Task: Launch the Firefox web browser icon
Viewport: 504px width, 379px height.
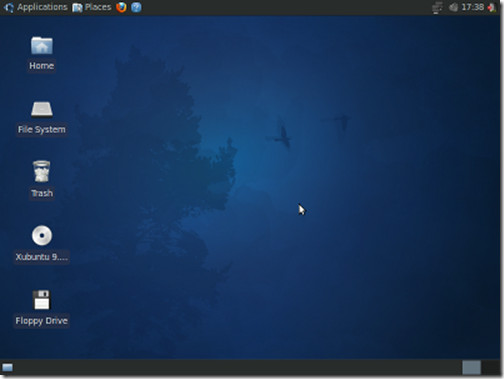Action: pos(121,7)
